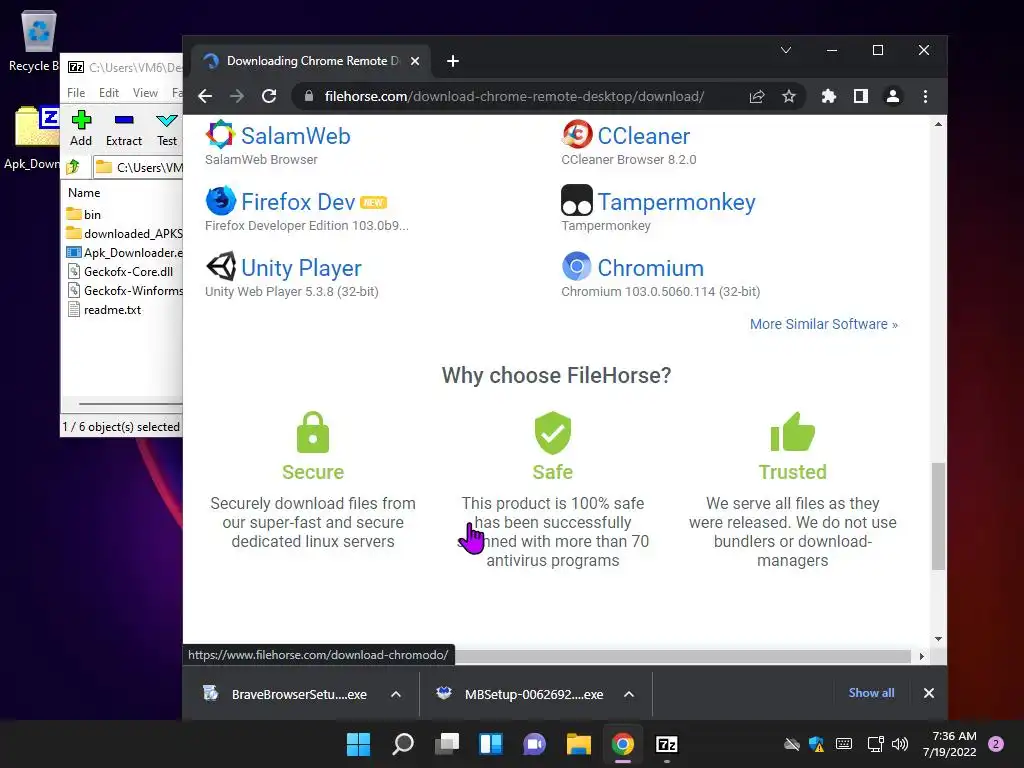Viewport: 1024px width, 768px height.
Task: Open the volume control in system tray
Action: coord(900,744)
